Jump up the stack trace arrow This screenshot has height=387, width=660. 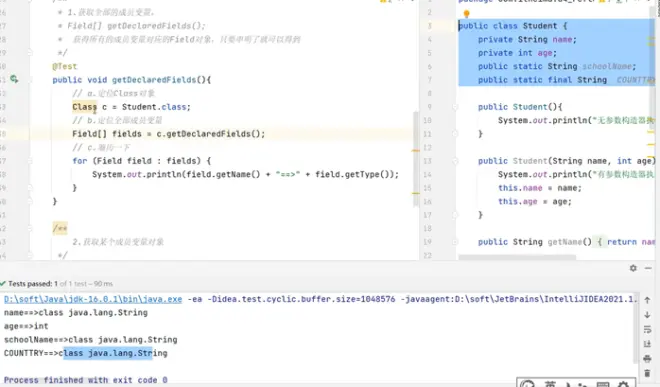[x=647, y=300]
